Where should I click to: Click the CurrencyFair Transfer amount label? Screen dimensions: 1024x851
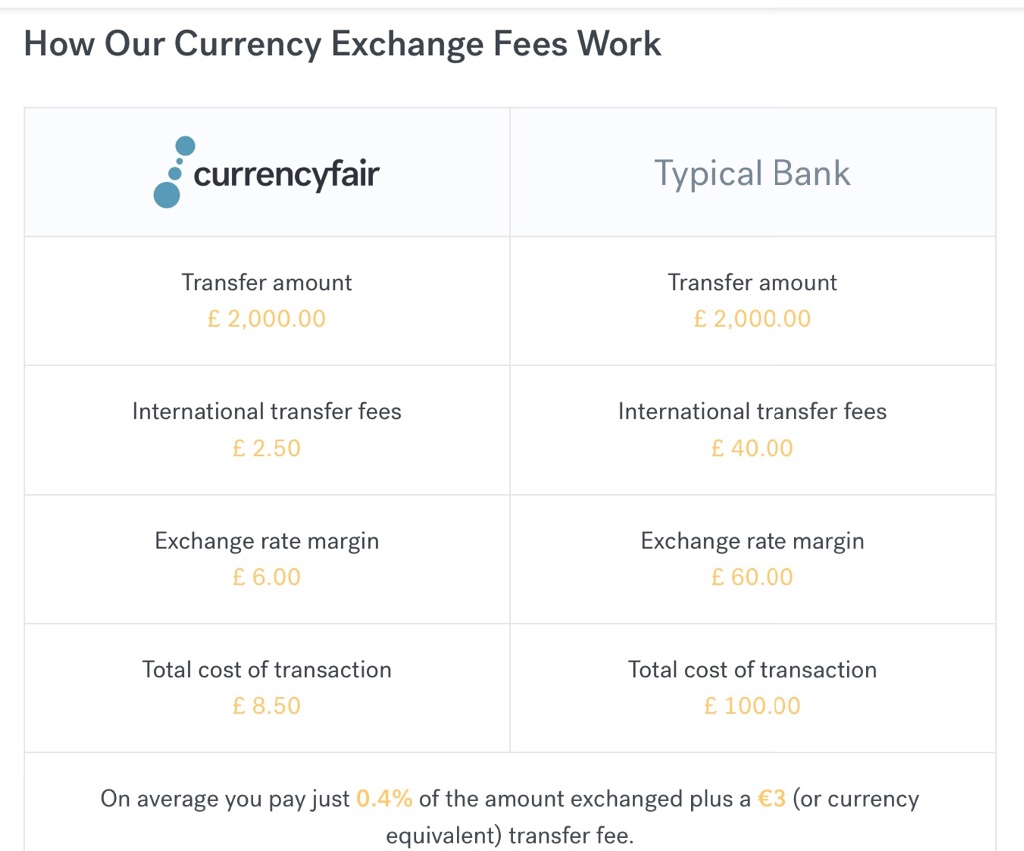266,282
